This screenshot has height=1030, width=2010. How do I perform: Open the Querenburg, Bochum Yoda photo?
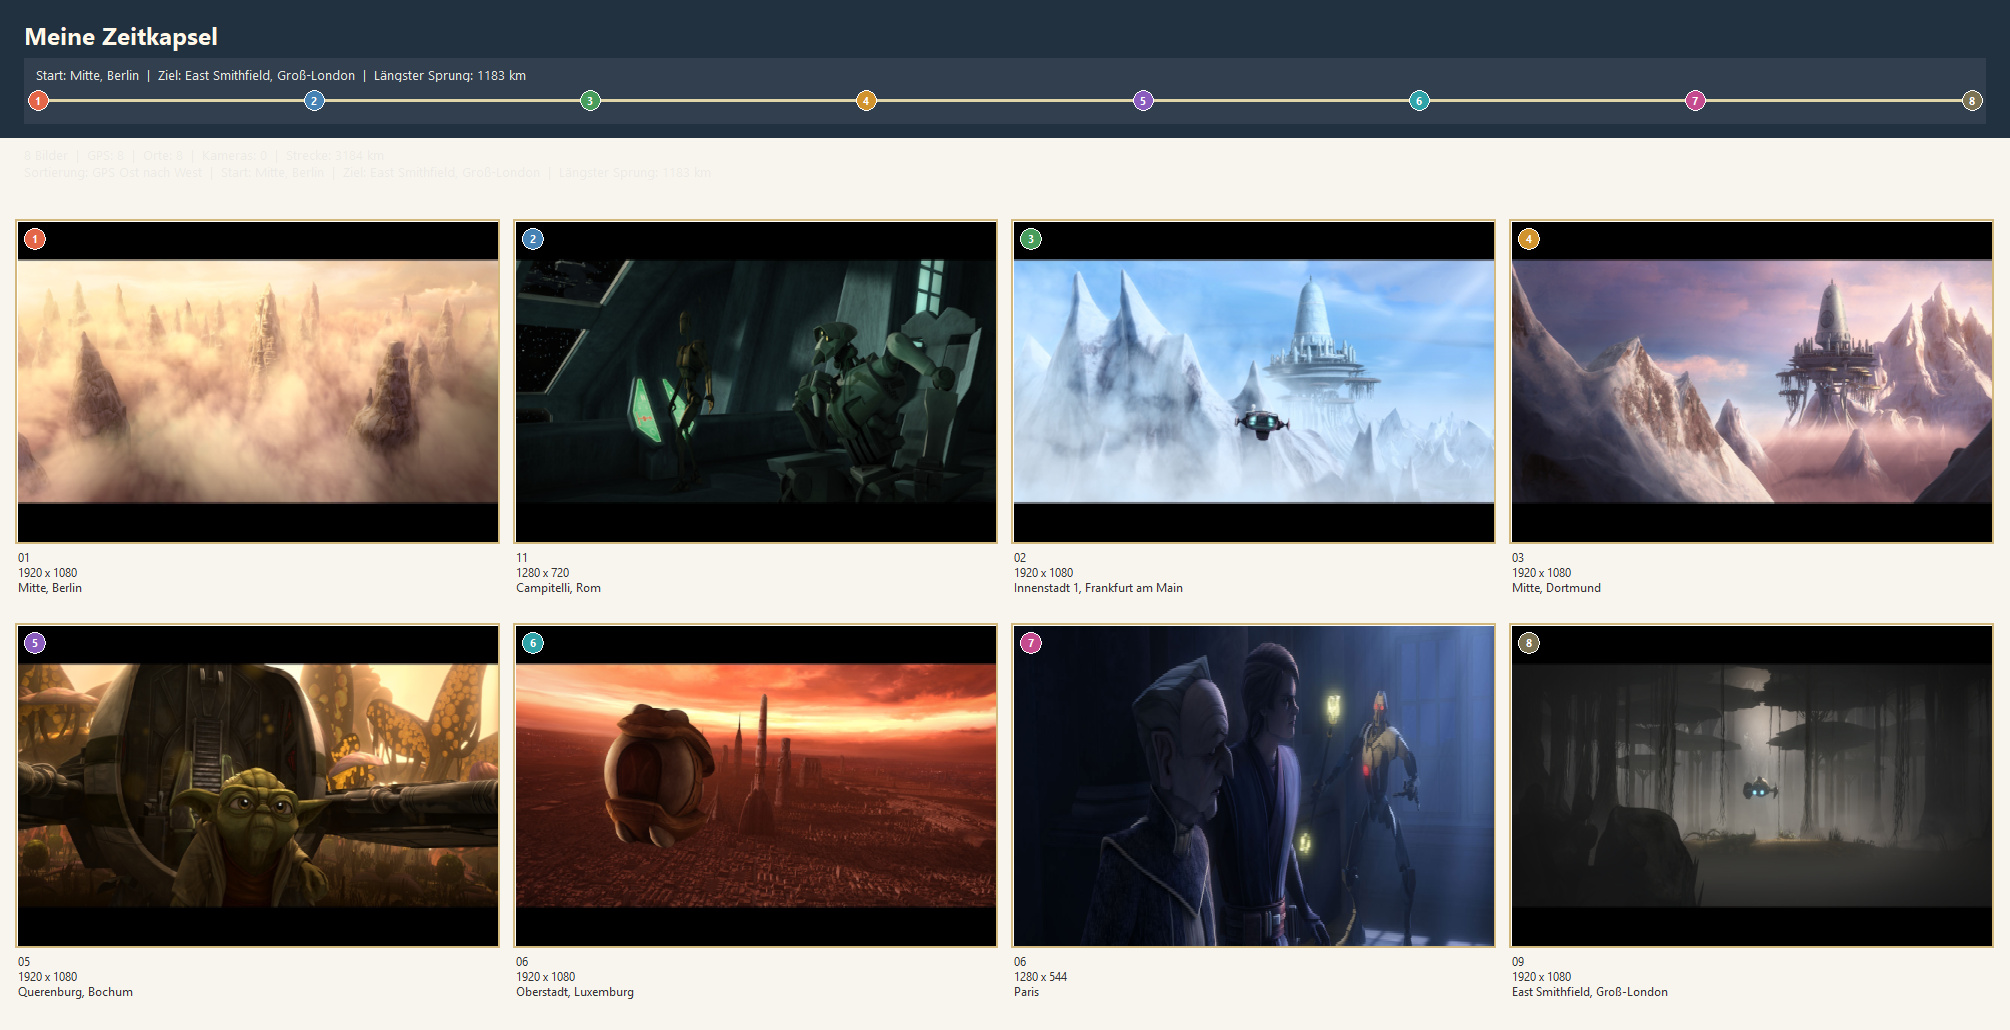point(258,786)
